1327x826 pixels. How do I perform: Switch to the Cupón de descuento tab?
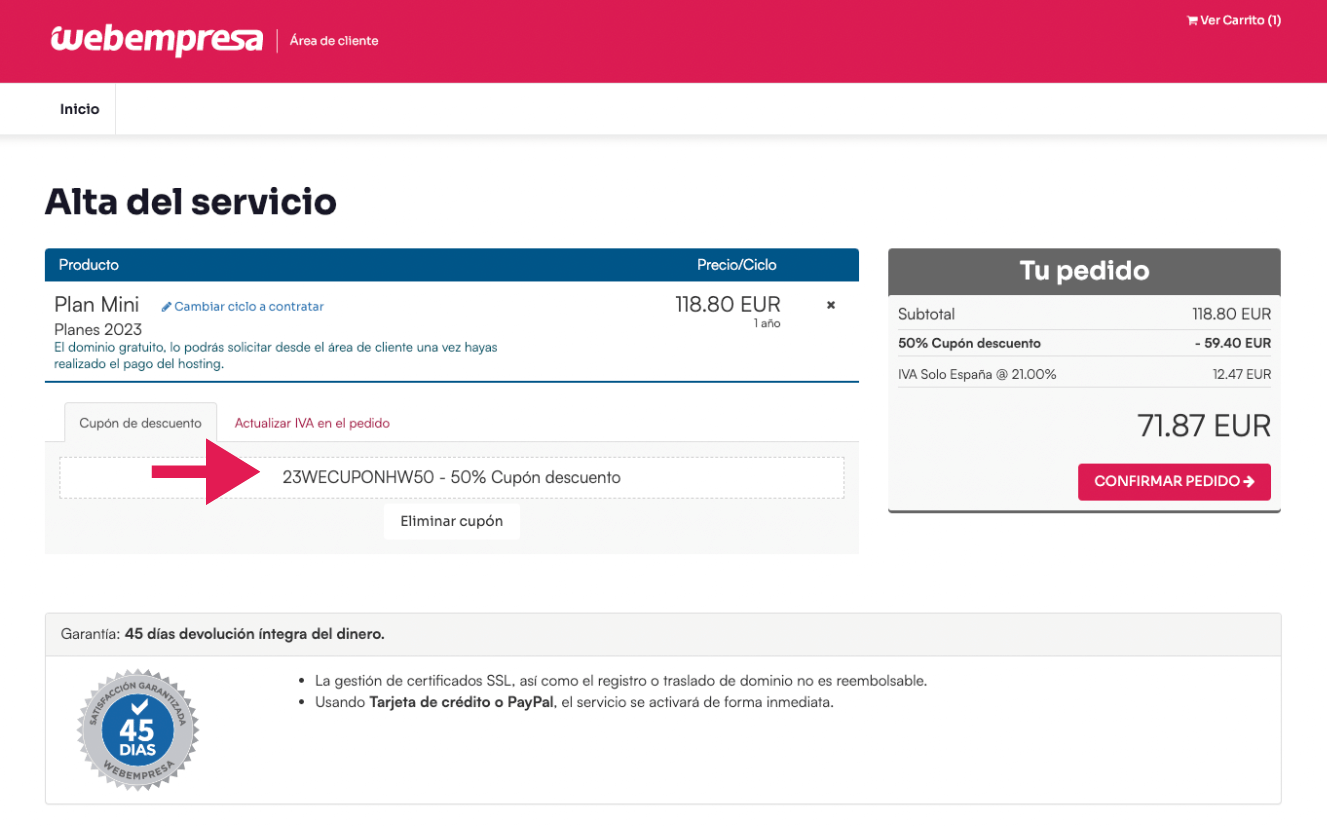click(140, 422)
